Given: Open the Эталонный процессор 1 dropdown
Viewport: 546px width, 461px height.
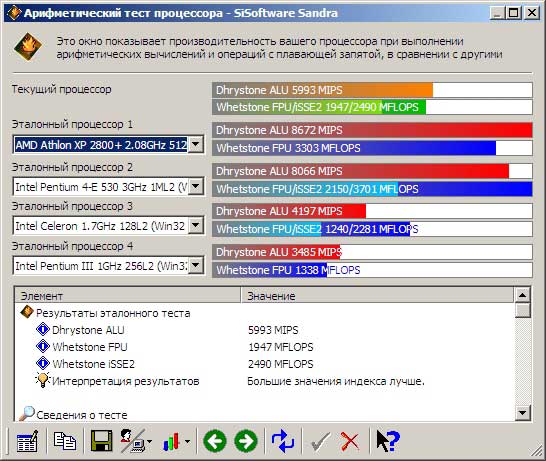Looking at the screenshot, I should (196, 144).
